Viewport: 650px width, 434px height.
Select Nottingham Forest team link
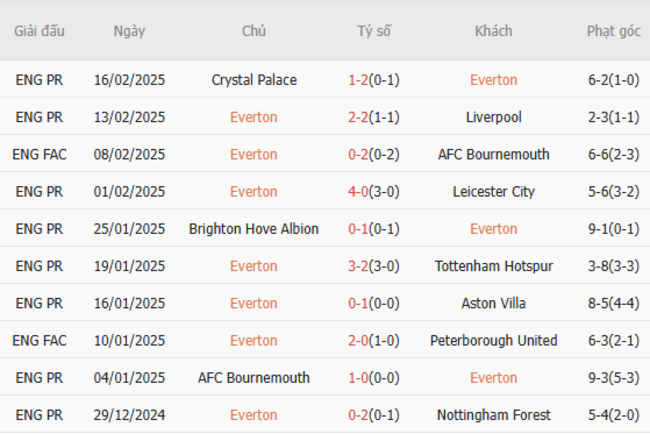(x=493, y=415)
